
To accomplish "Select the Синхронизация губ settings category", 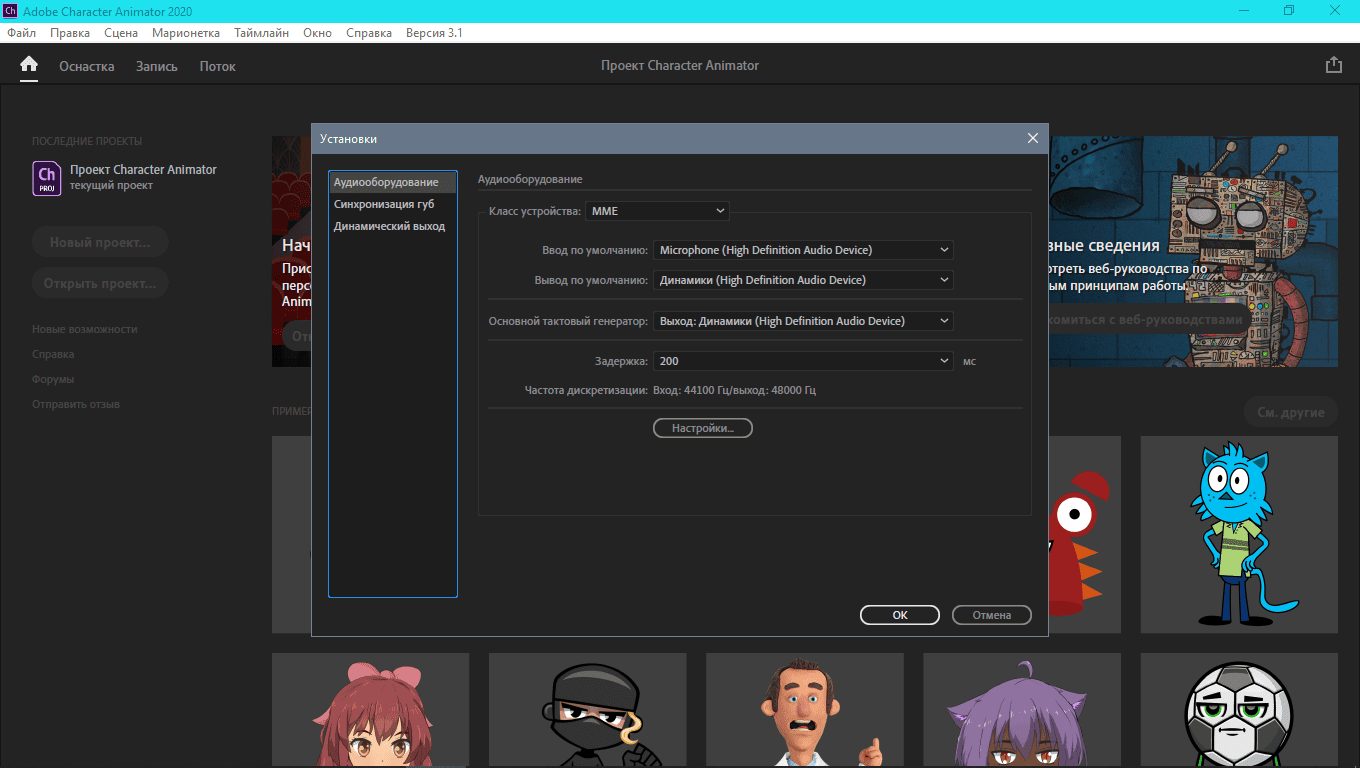I will pos(393,204).
